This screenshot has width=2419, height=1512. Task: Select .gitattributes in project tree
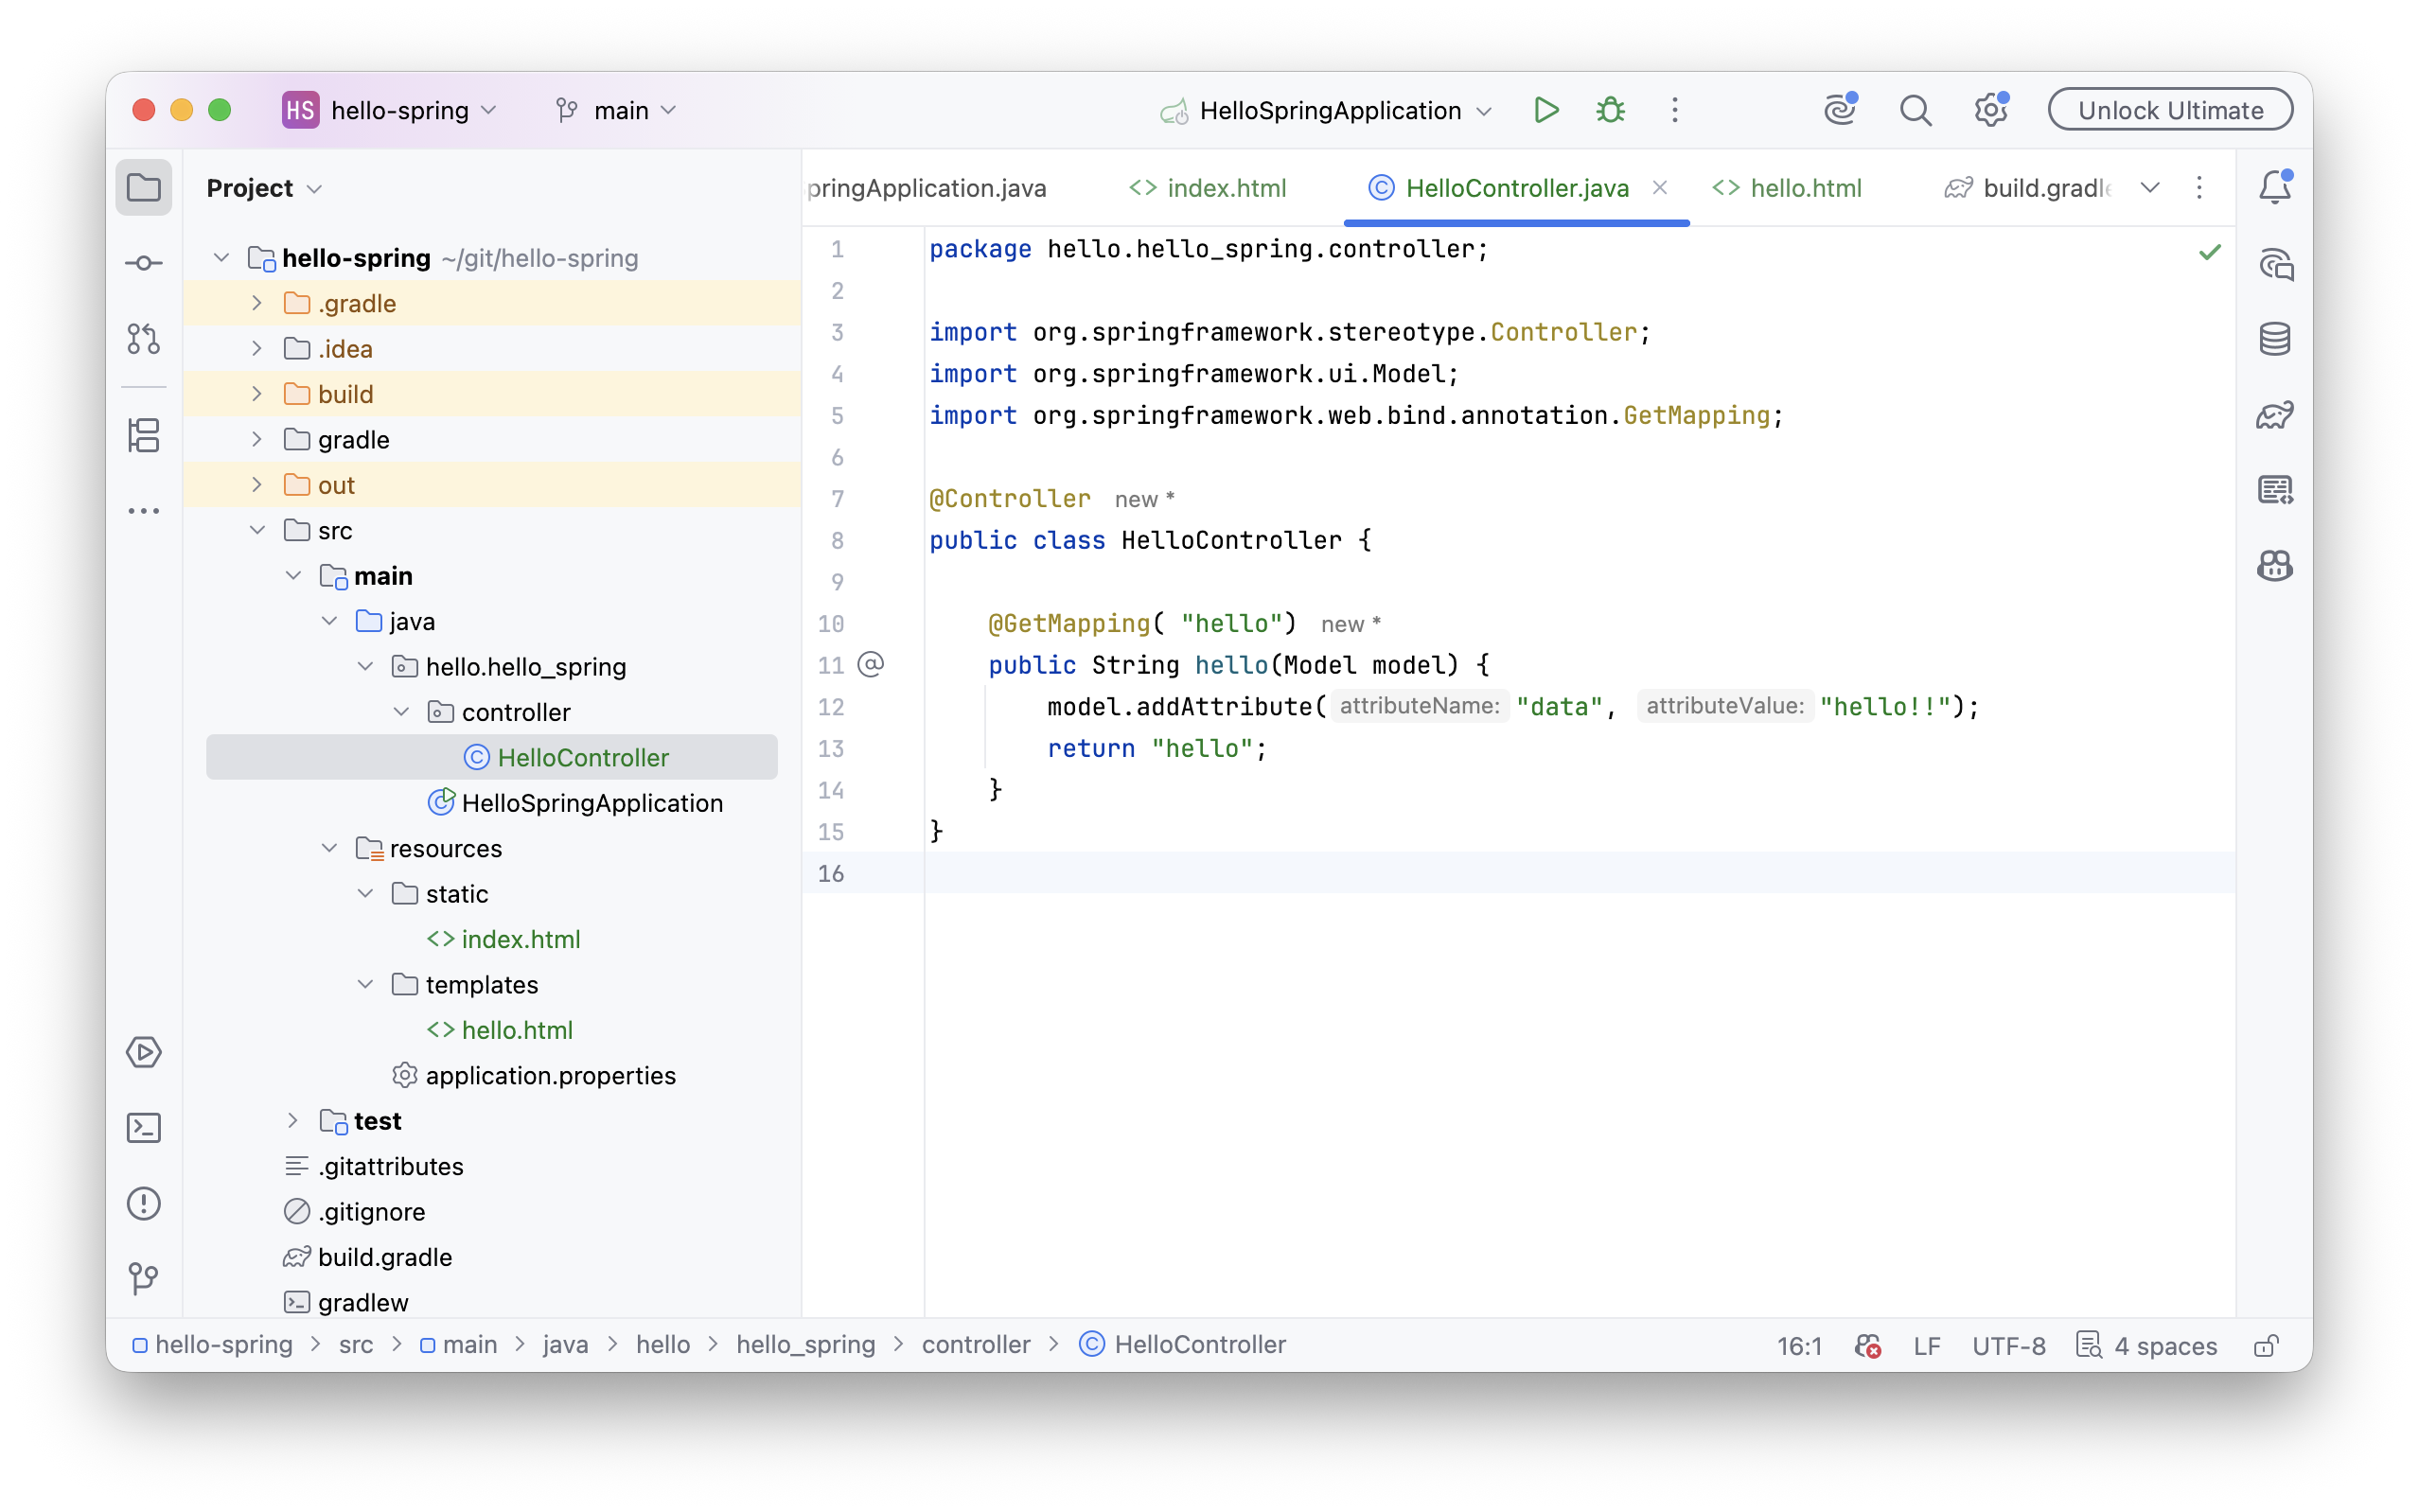point(390,1166)
